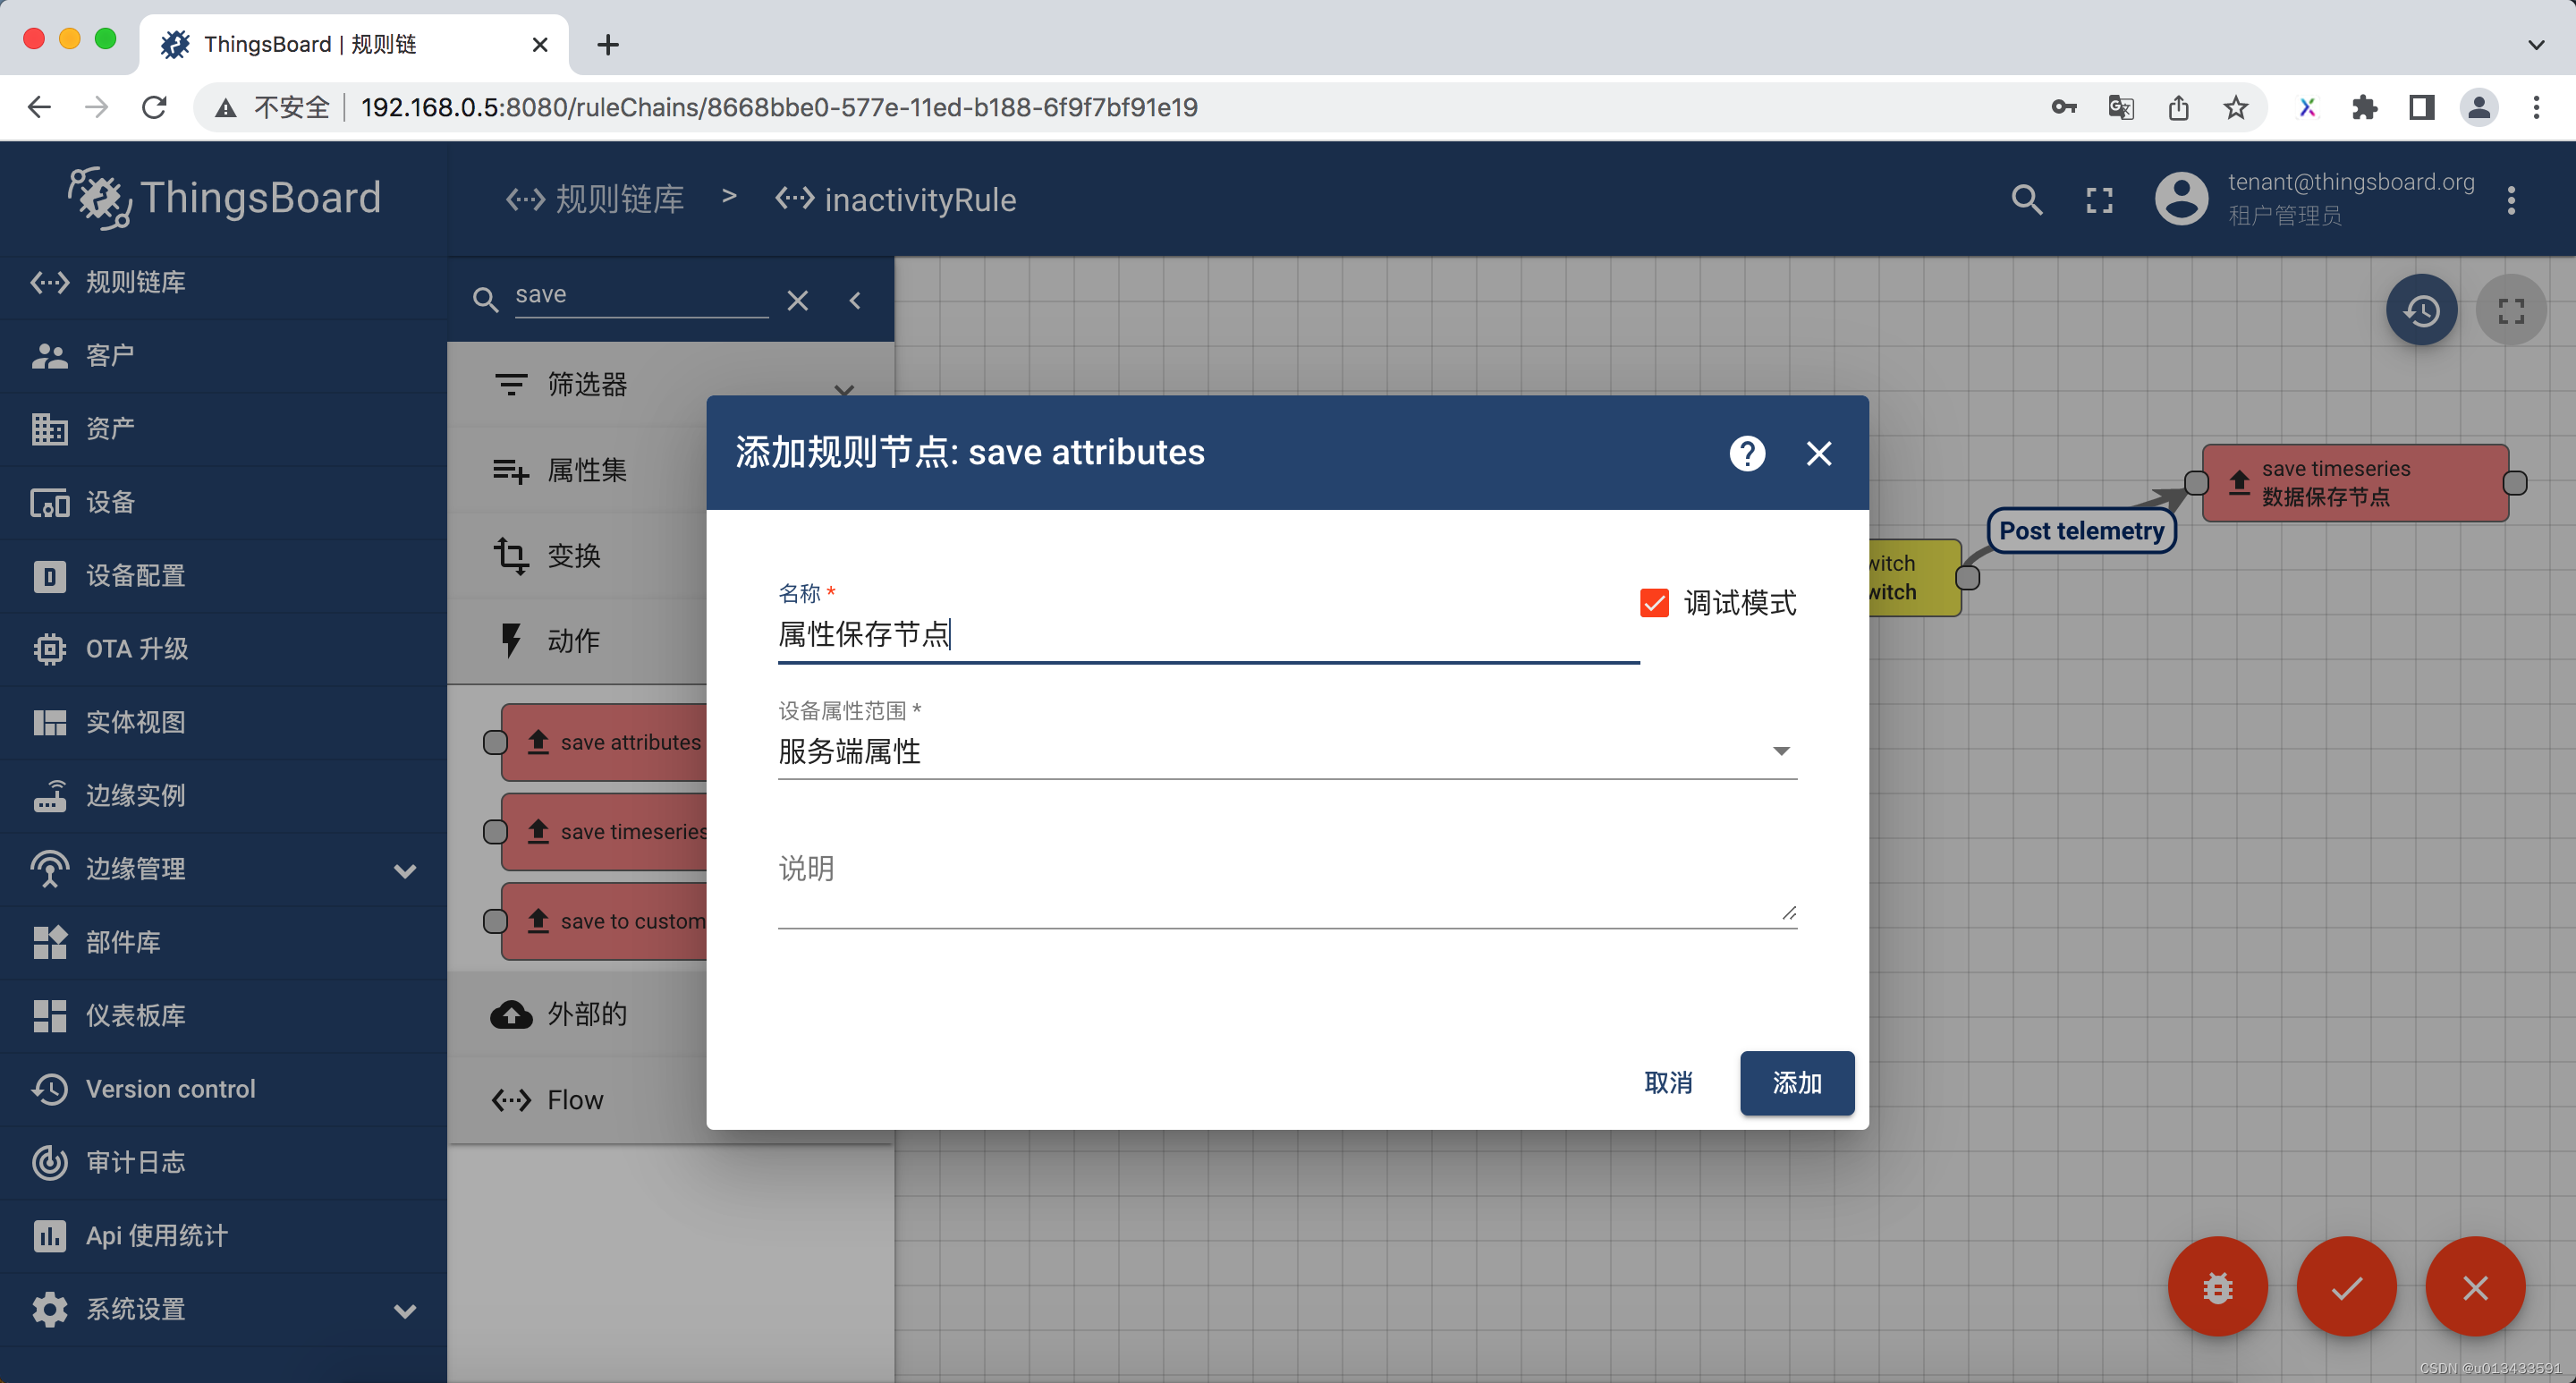
Task: Click the browser address bar URL
Action: coord(779,107)
